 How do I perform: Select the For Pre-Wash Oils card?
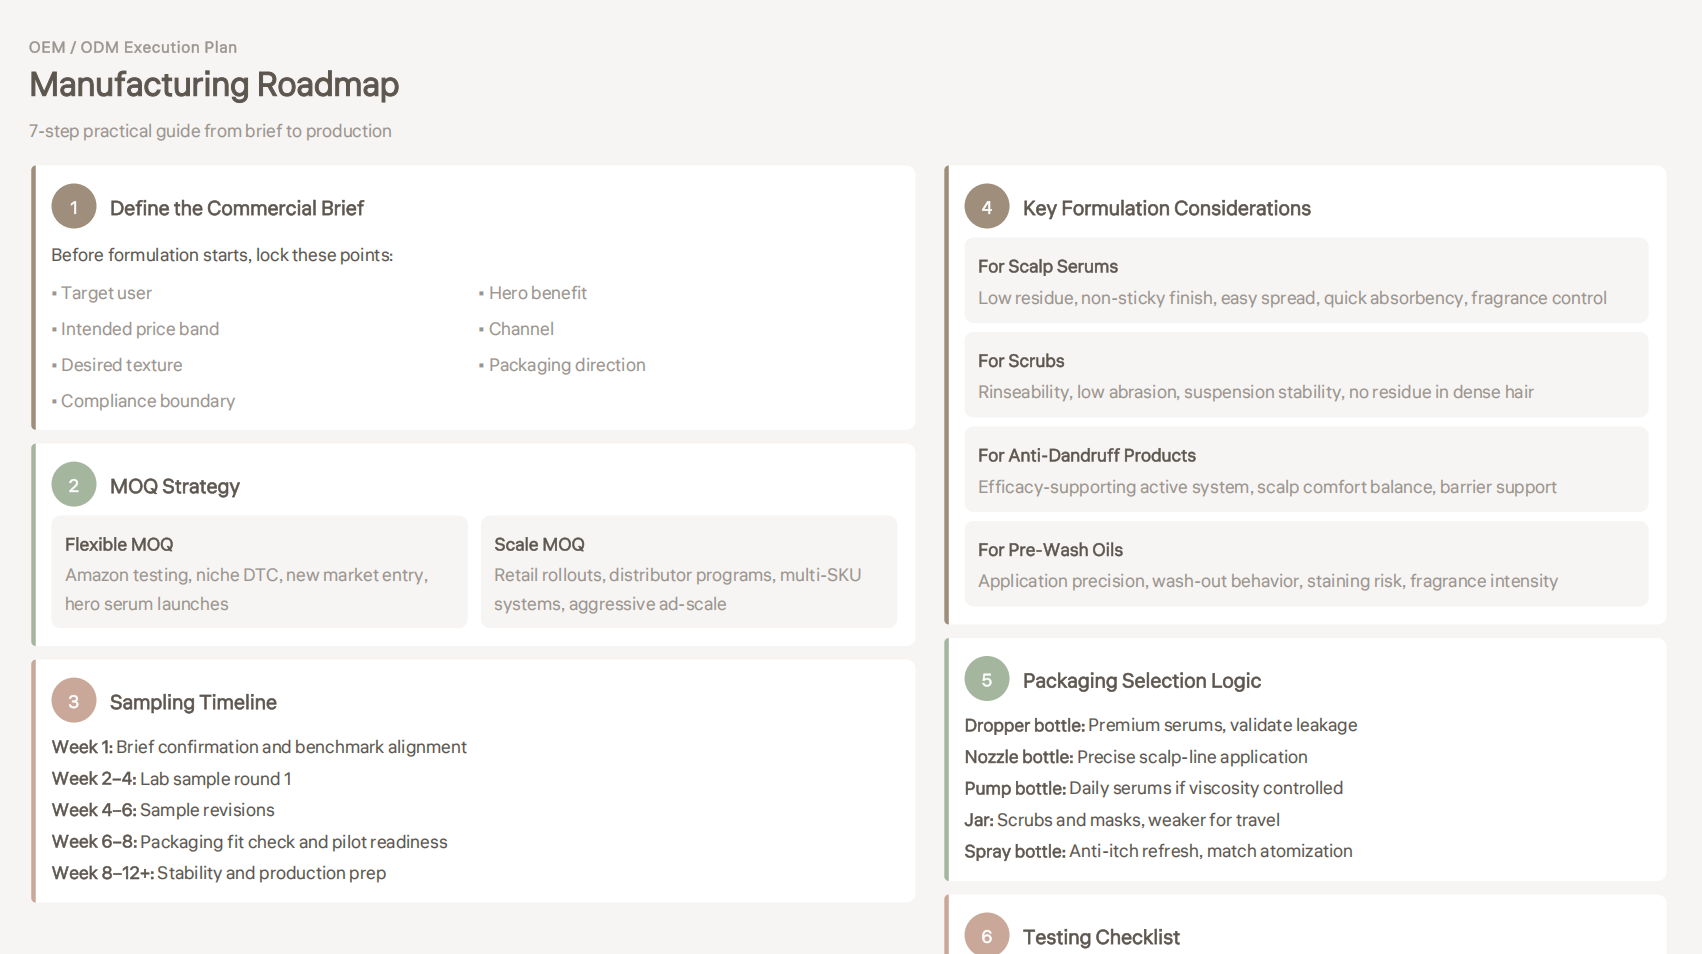pyautogui.click(x=1305, y=564)
